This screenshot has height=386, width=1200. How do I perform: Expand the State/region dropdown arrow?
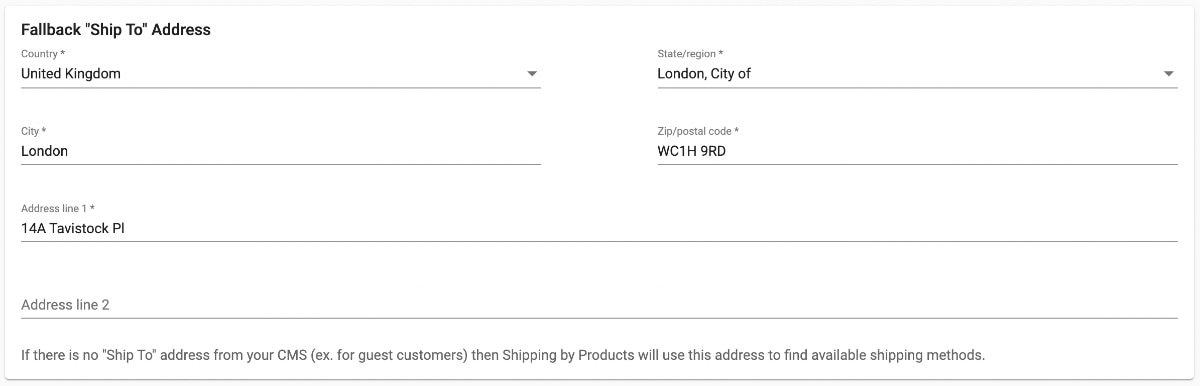tap(1168, 74)
